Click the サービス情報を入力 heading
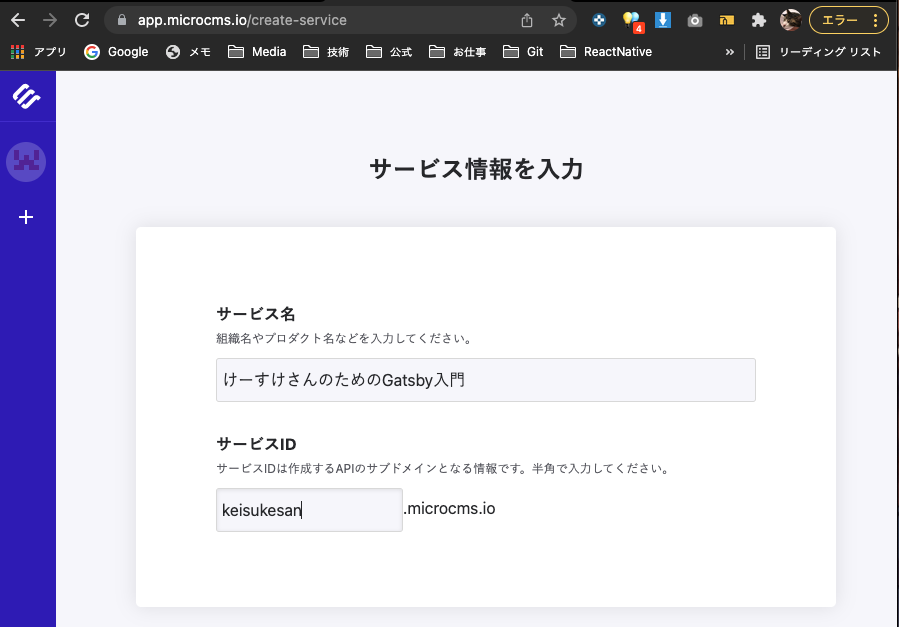 pyautogui.click(x=476, y=169)
